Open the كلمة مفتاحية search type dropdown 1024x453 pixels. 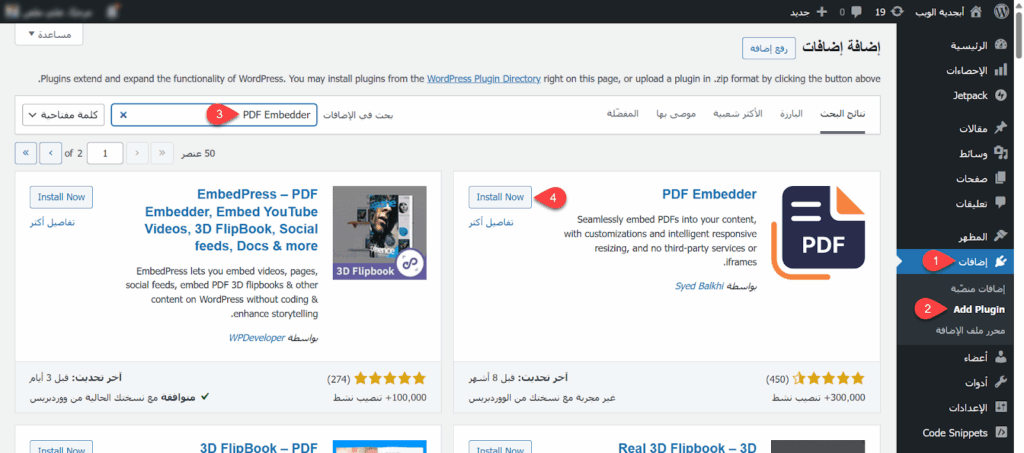click(63, 115)
